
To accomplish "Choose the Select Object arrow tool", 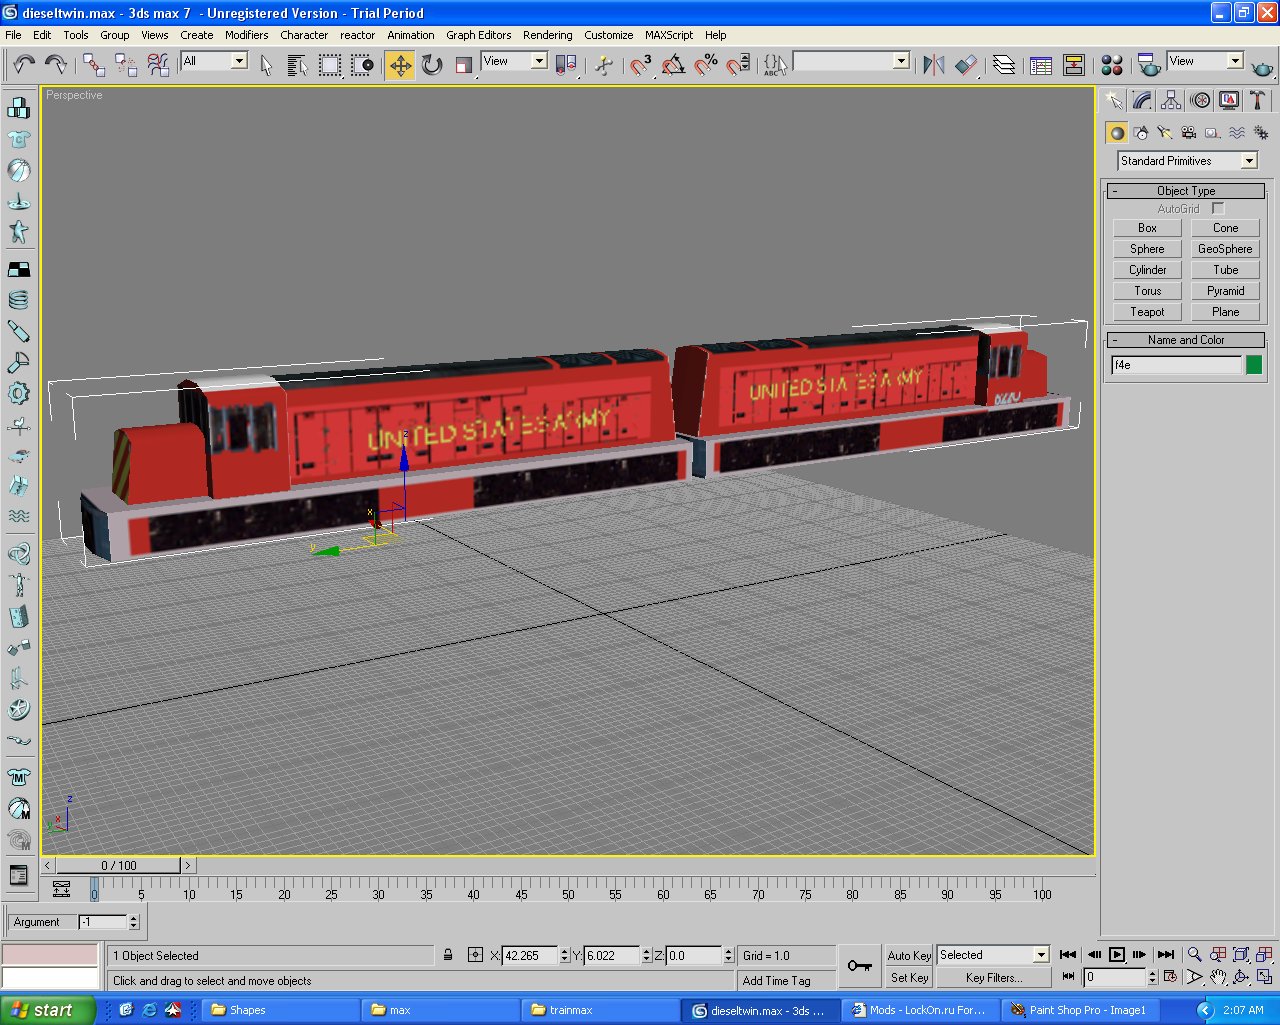I will coord(266,65).
